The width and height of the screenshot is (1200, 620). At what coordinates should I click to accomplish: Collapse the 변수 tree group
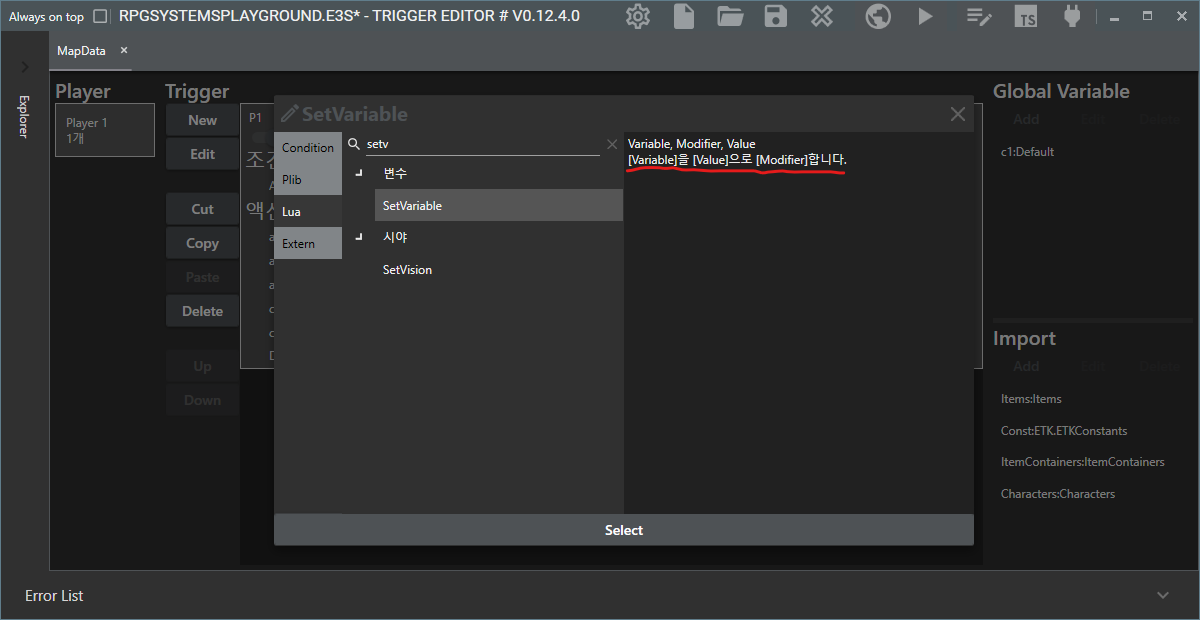358,174
